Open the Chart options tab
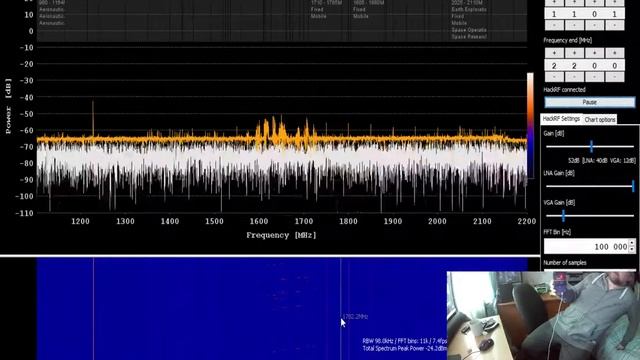 [600, 119]
